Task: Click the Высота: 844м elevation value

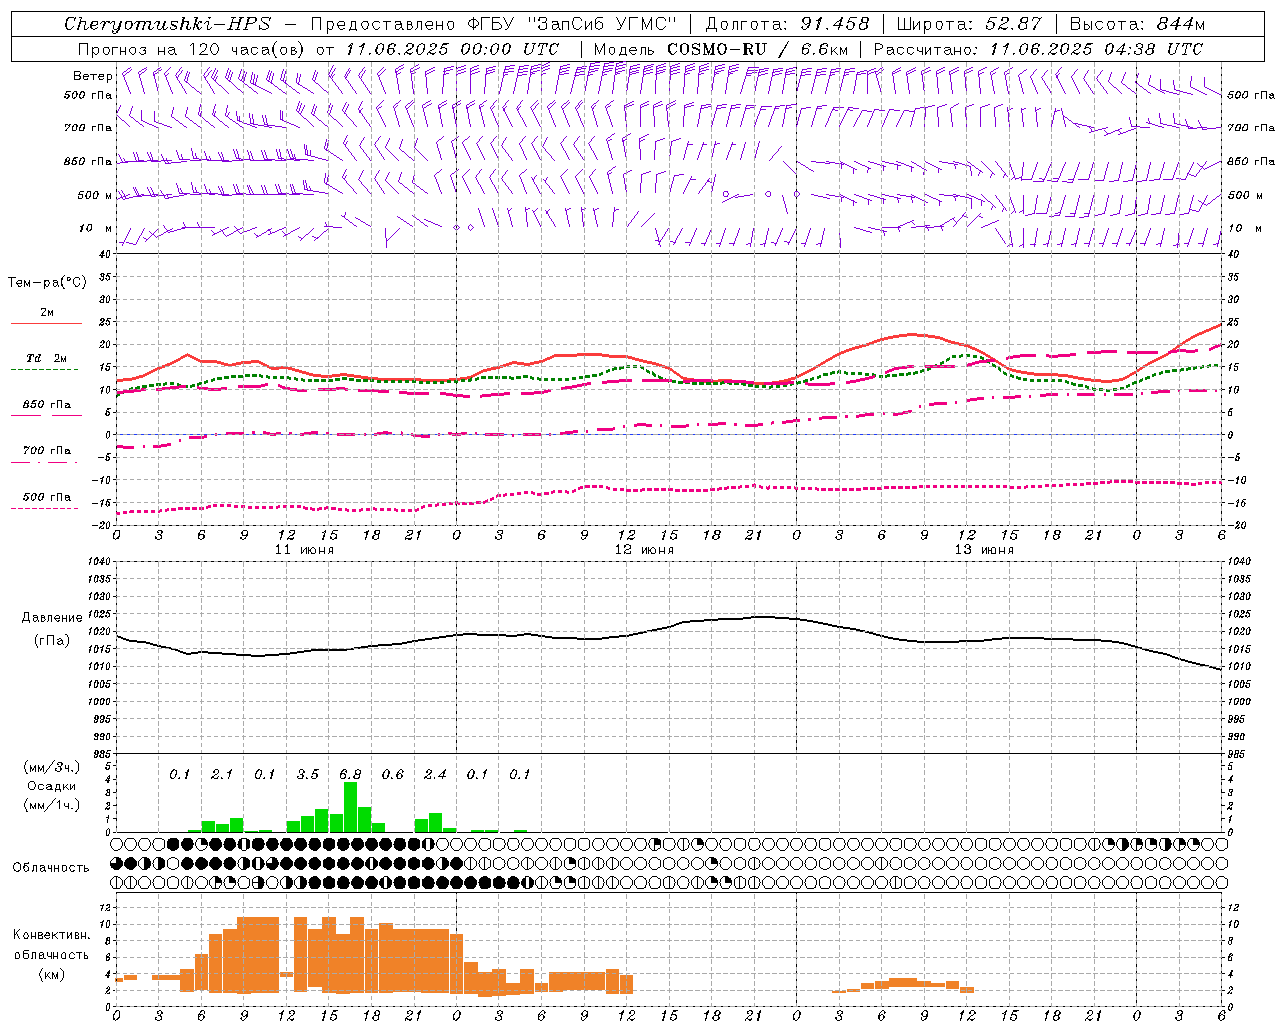Action: (1137, 24)
